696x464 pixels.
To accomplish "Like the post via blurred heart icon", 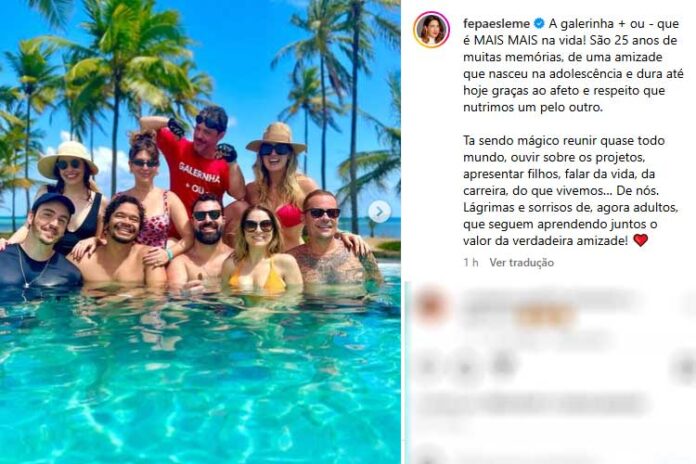I will [x=429, y=366].
